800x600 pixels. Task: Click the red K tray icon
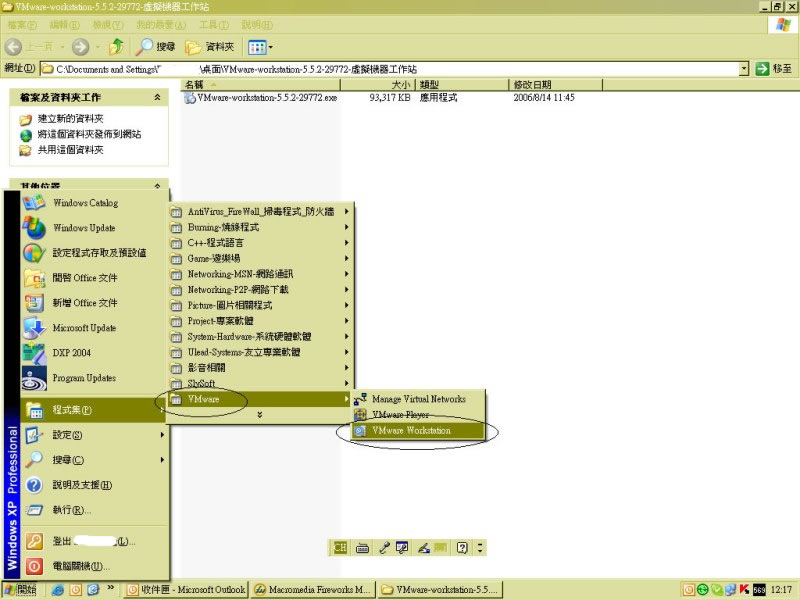(x=744, y=590)
